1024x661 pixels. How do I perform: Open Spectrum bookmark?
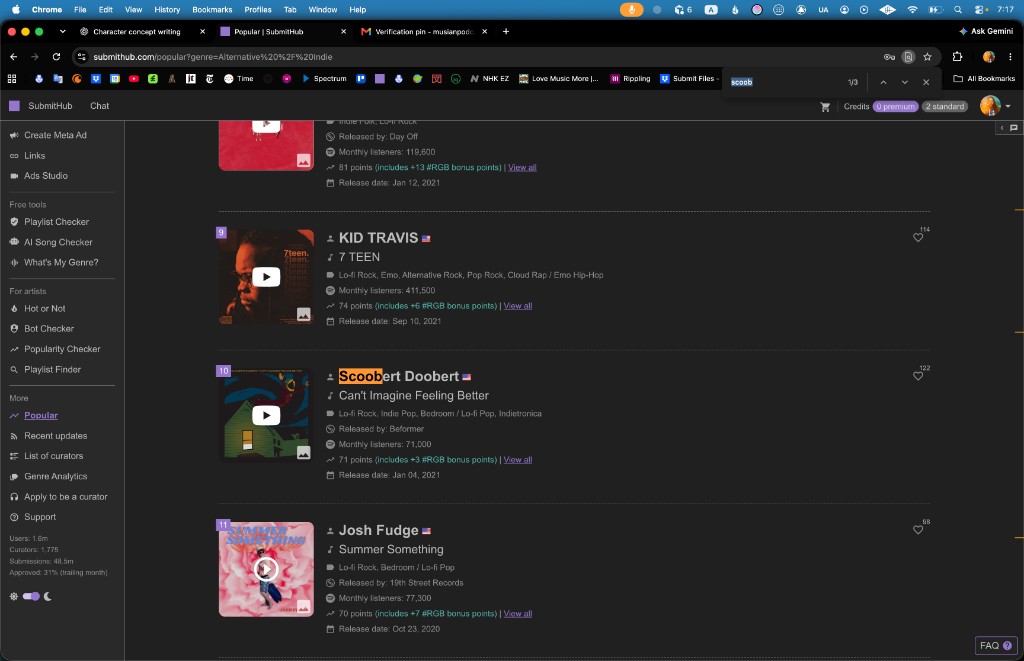coord(324,78)
